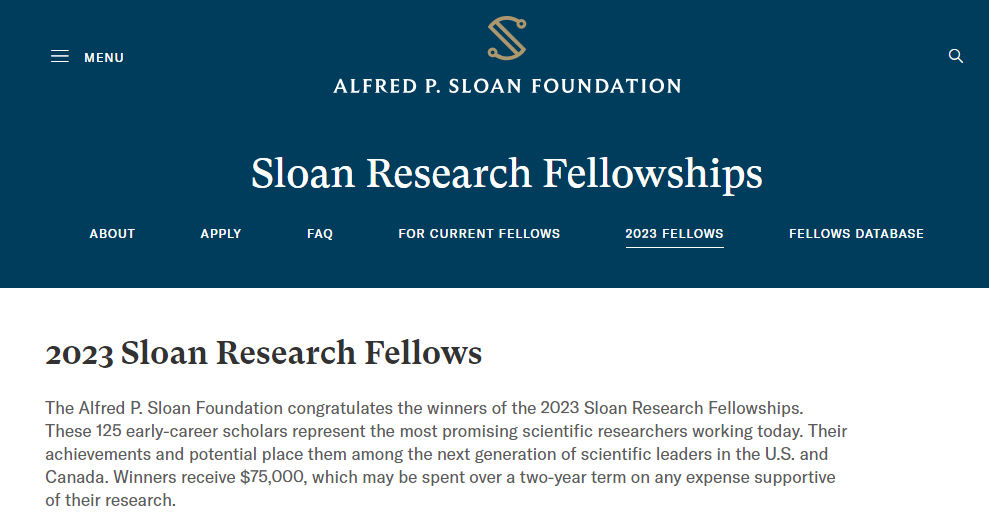Click "of their research." closing line
The height and width of the screenshot is (525, 989).
click(110, 500)
